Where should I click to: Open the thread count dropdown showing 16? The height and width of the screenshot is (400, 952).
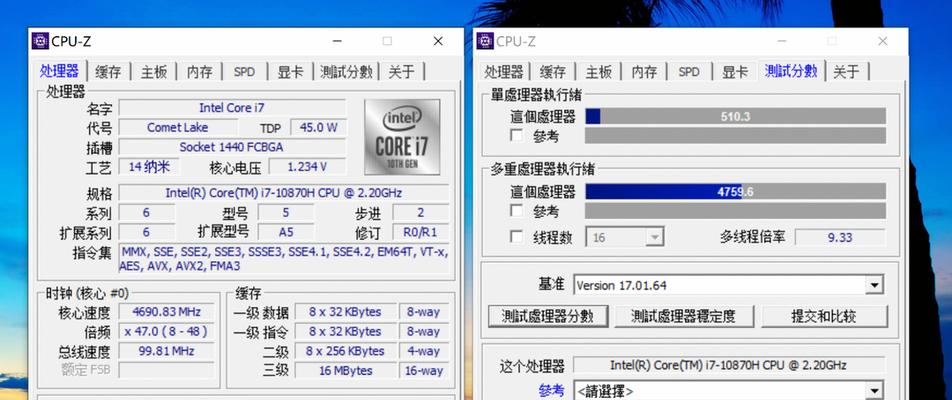pyautogui.click(x=625, y=237)
